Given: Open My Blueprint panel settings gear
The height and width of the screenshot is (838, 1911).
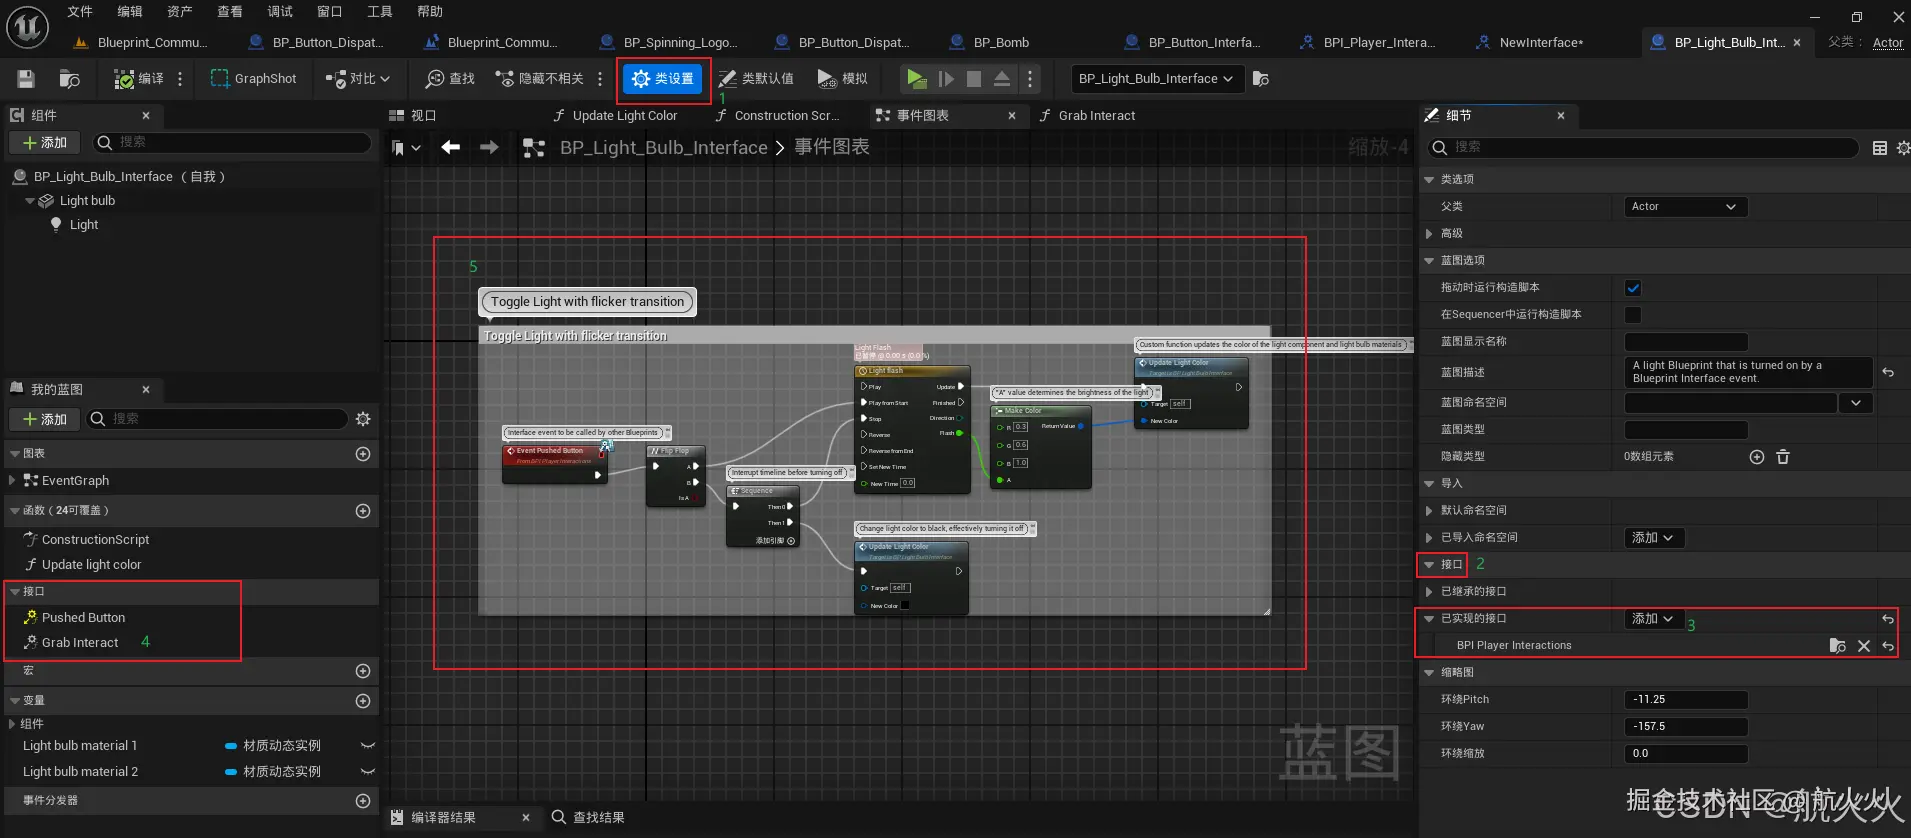Looking at the screenshot, I should (363, 419).
